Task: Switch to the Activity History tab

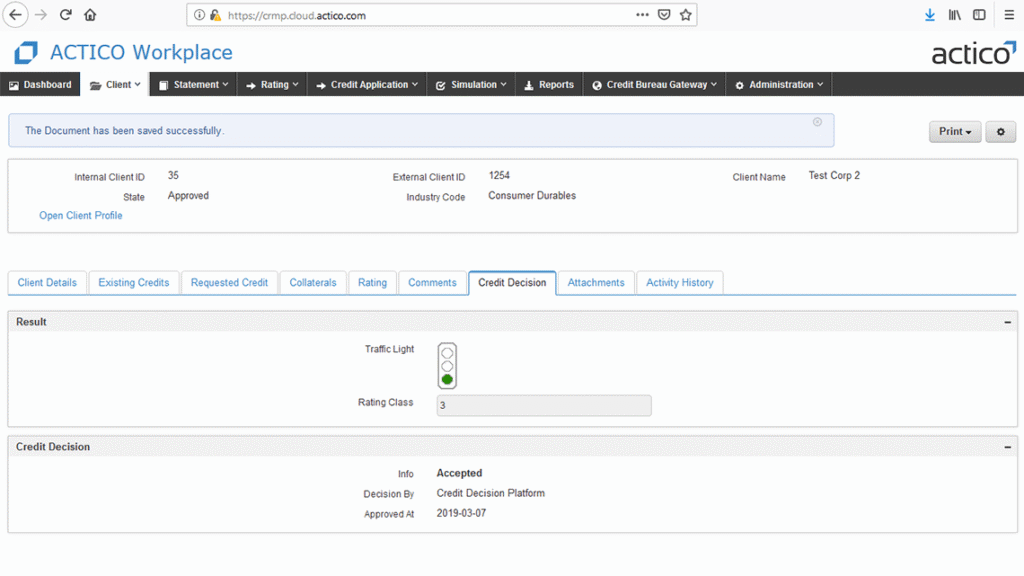Action: pos(679,283)
